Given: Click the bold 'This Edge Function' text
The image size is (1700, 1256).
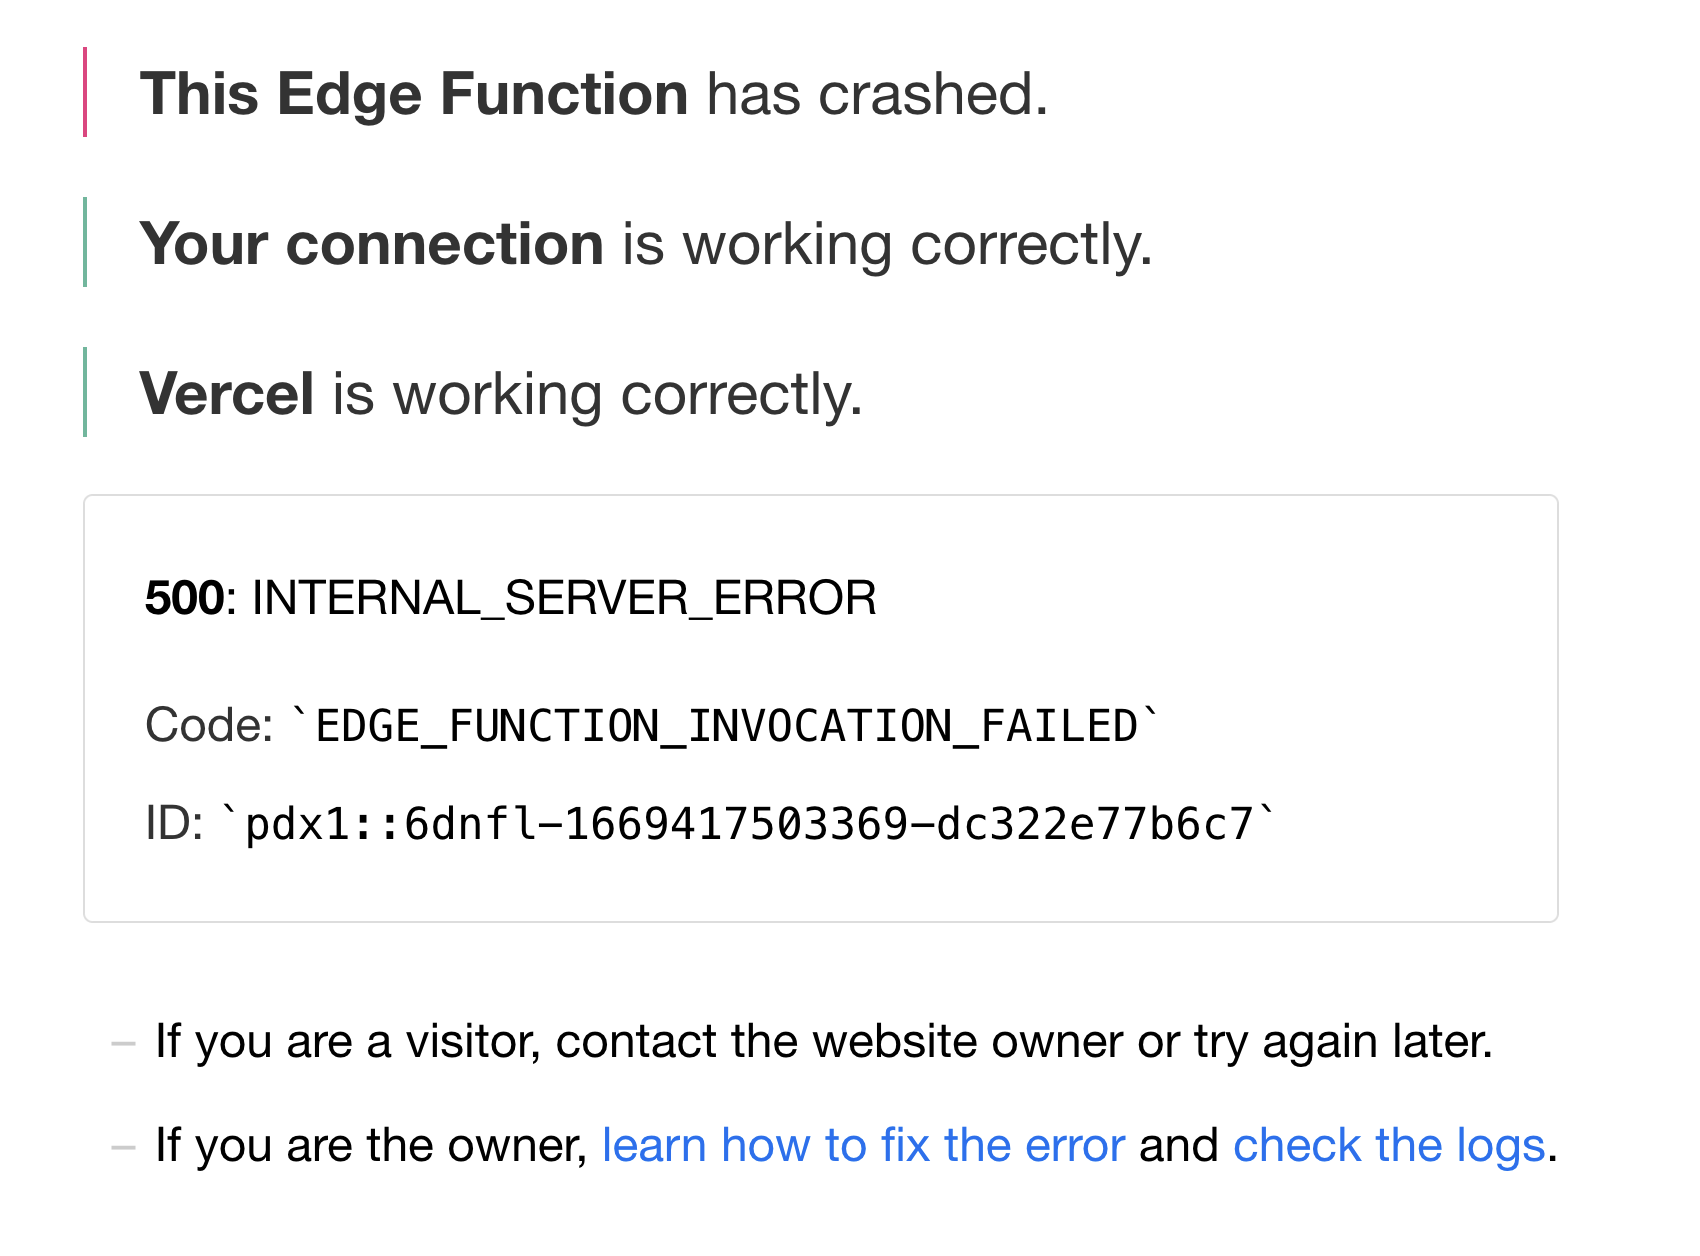Looking at the screenshot, I should coord(414,94).
